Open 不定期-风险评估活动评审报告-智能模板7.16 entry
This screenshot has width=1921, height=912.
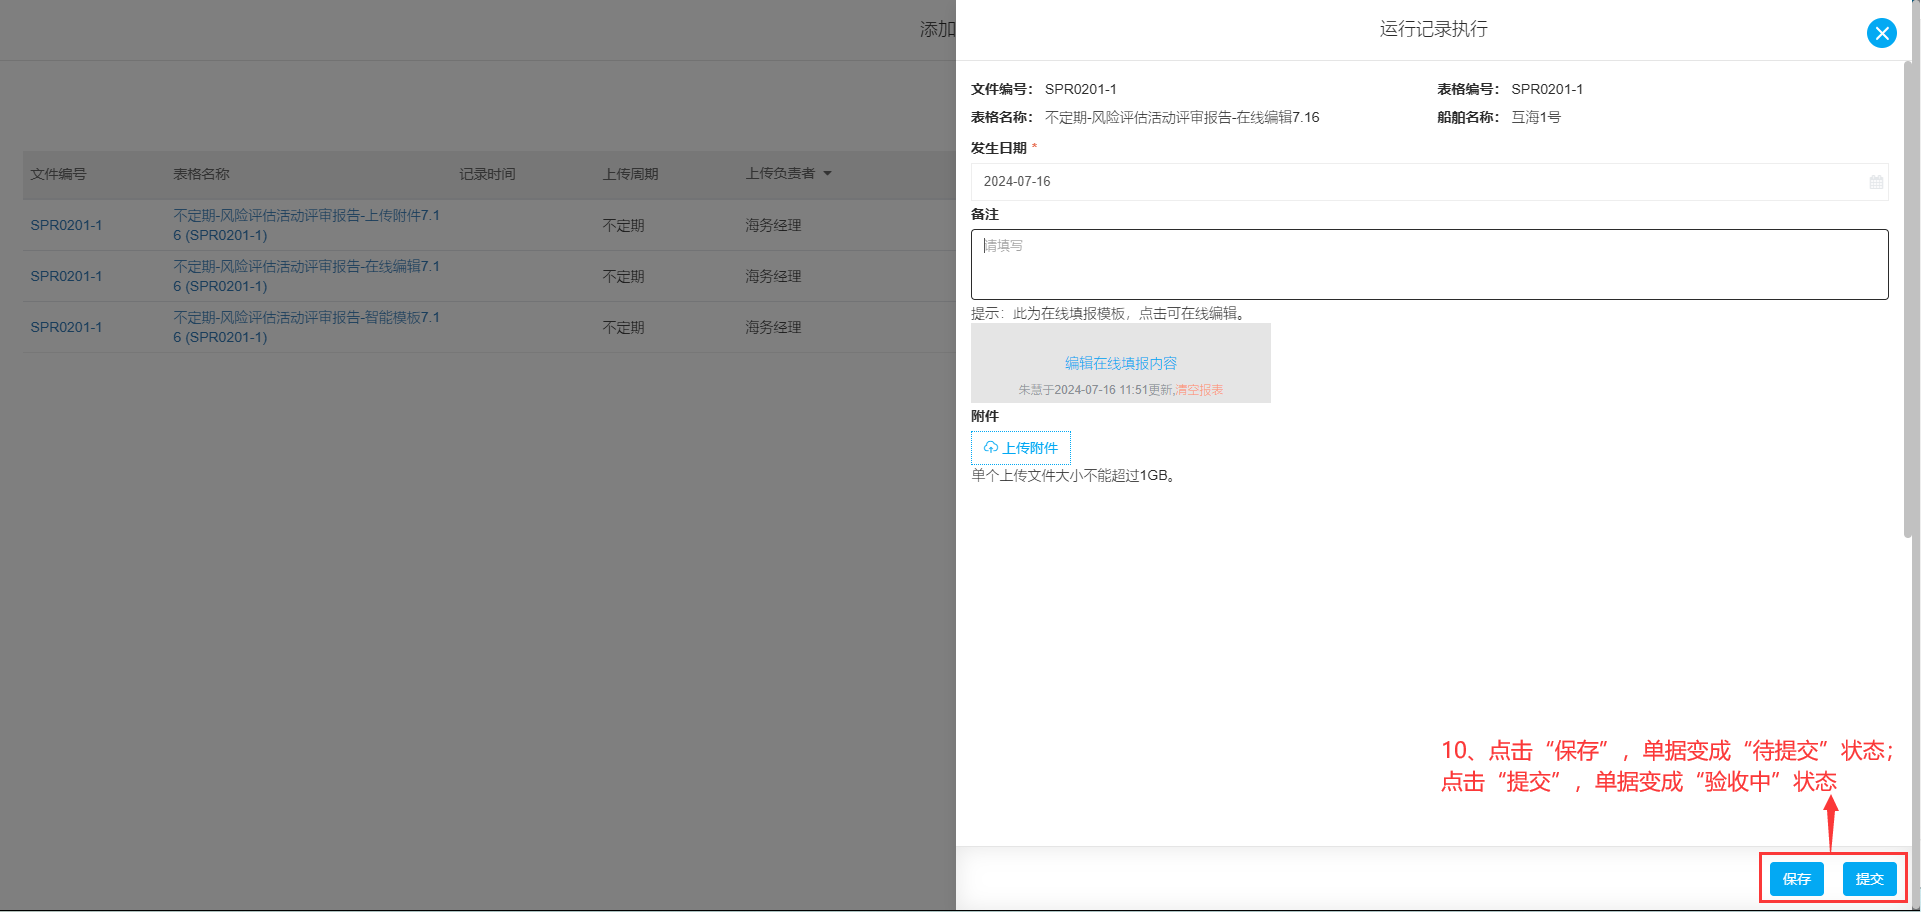pyautogui.click(x=306, y=327)
